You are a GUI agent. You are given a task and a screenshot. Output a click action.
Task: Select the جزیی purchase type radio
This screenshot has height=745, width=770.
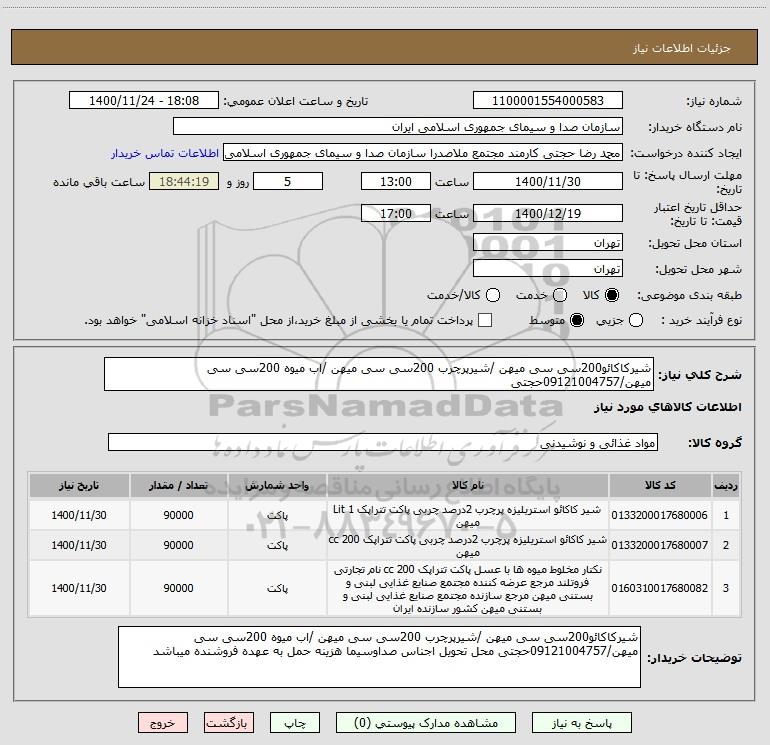click(x=636, y=320)
